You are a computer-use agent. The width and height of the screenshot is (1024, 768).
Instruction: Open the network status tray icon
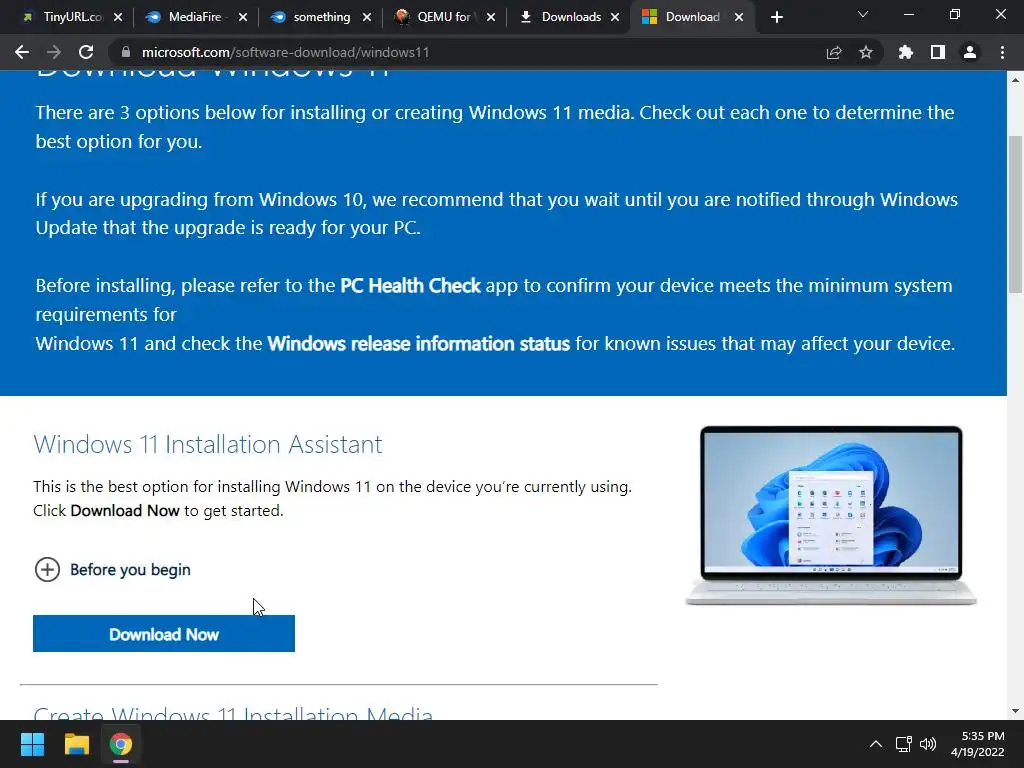(903, 744)
